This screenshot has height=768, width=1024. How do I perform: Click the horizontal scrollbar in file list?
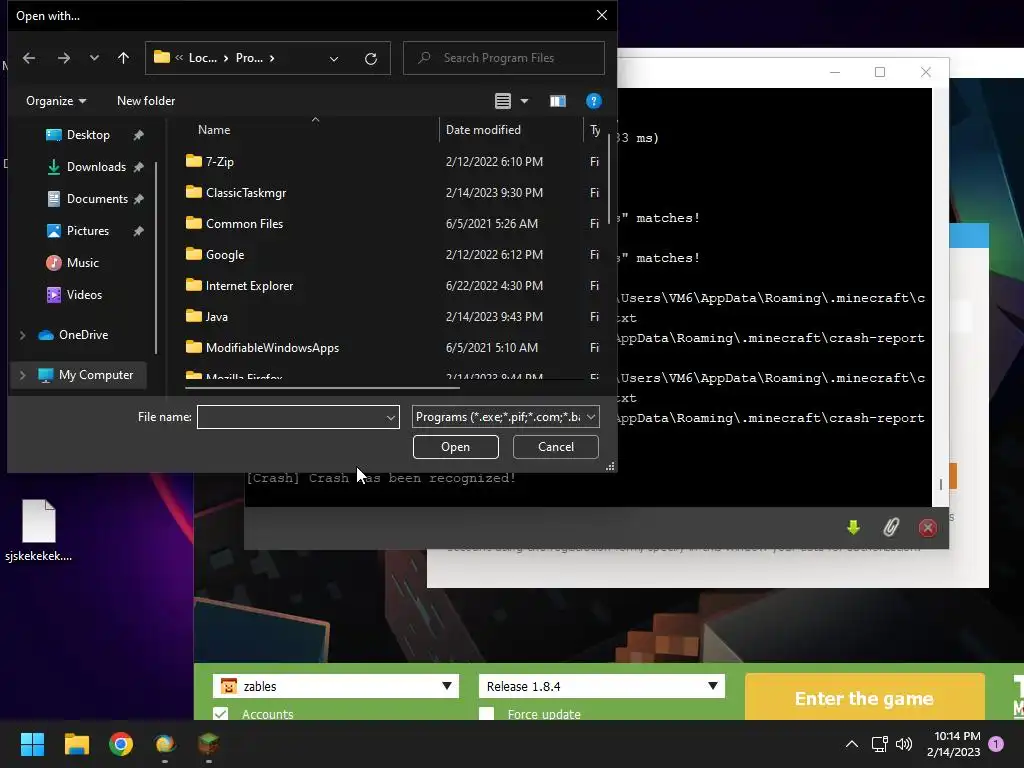coord(323,388)
